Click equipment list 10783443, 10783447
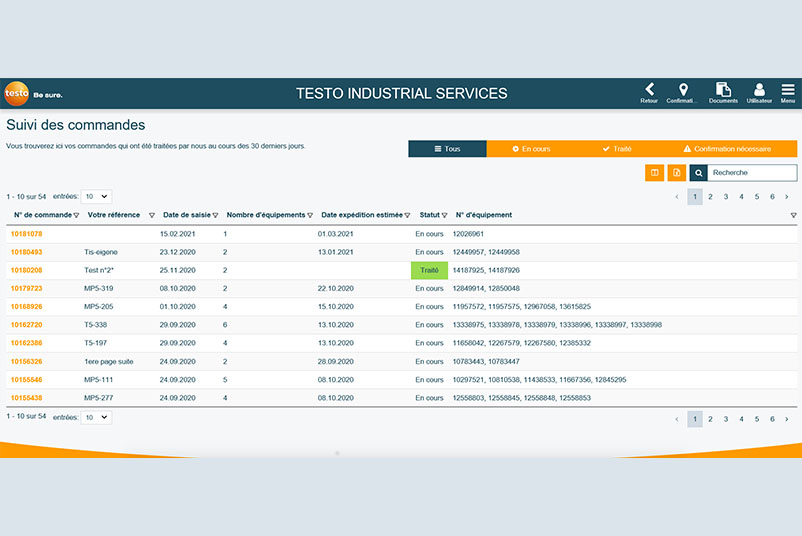 (486, 362)
